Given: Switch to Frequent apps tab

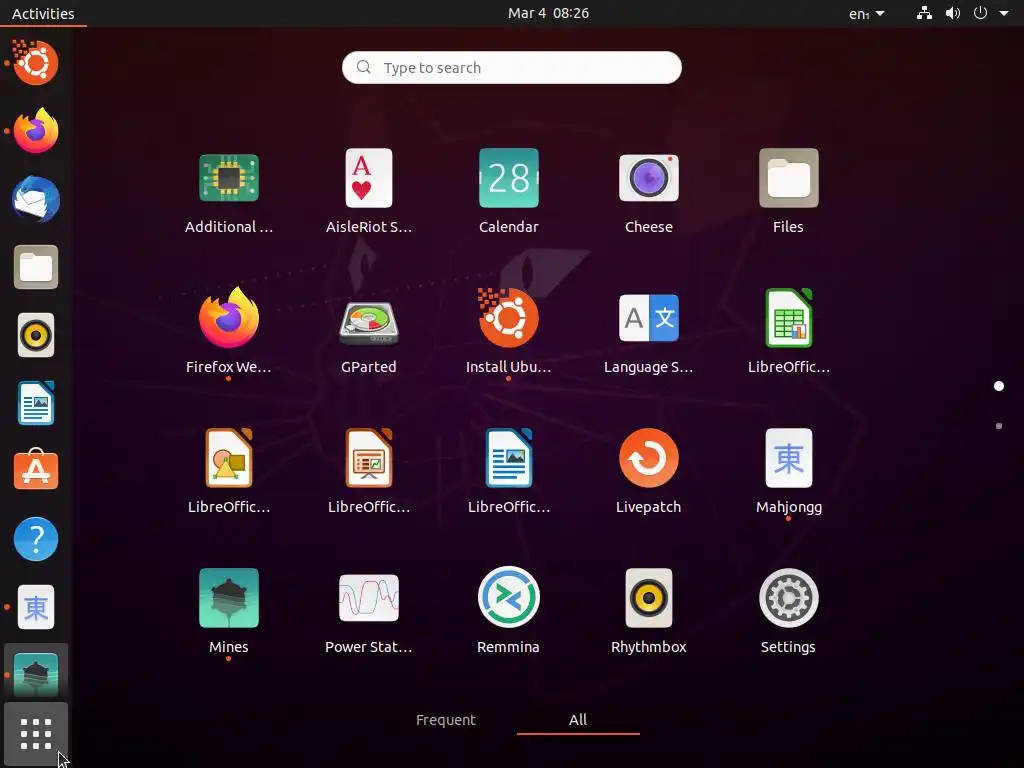Looking at the screenshot, I should [446, 720].
